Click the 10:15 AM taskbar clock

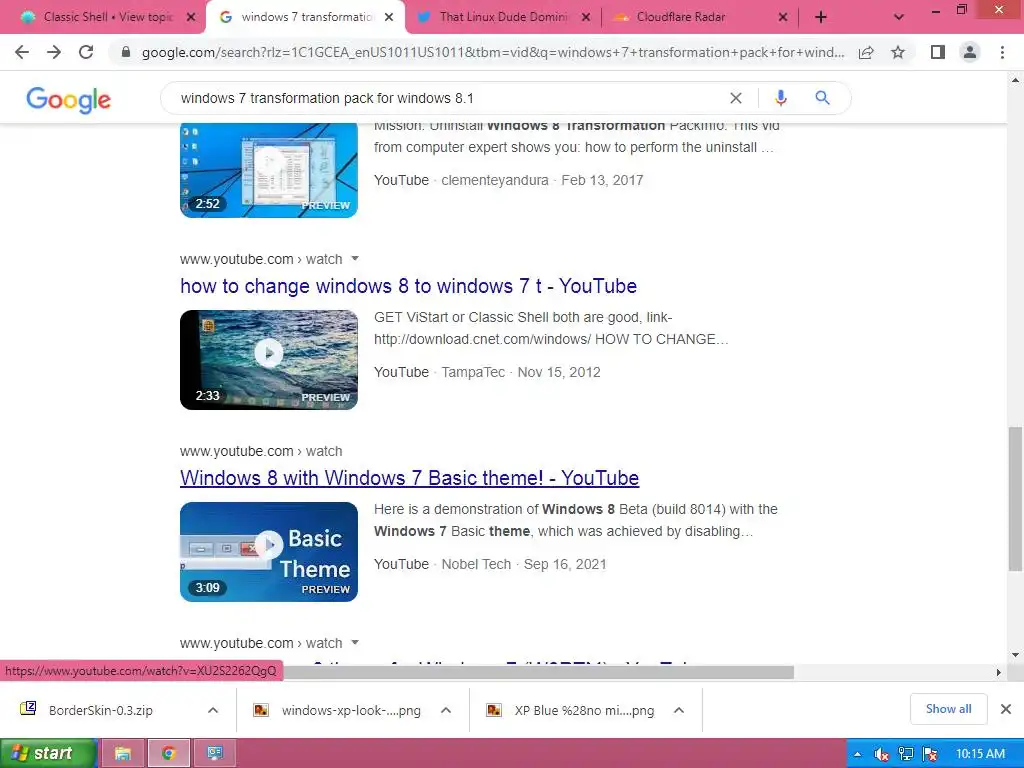pos(980,754)
